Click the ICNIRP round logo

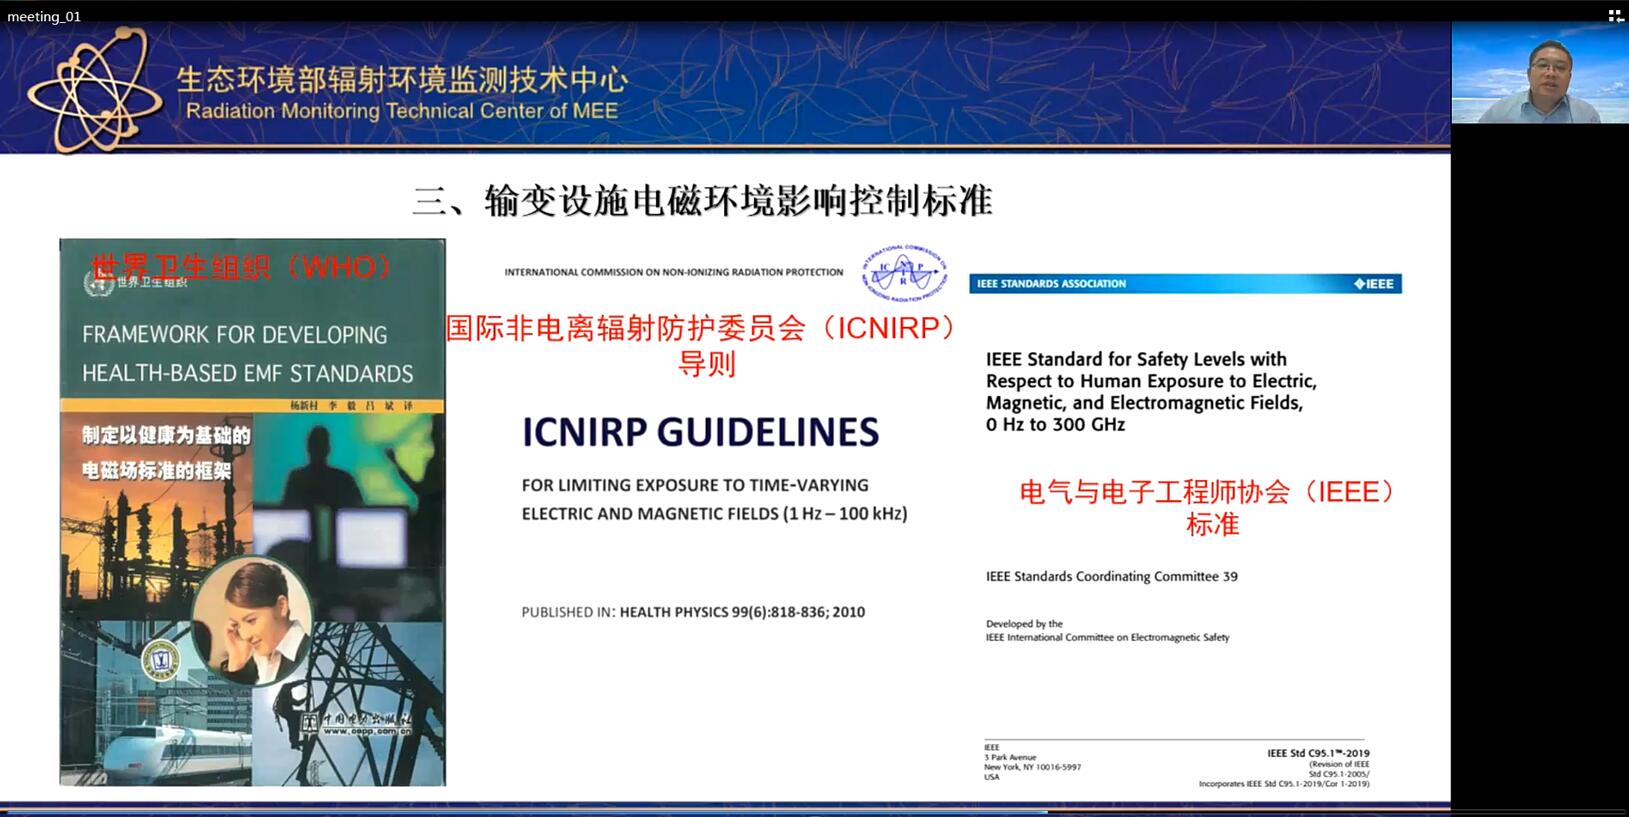pyautogui.click(x=904, y=273)
